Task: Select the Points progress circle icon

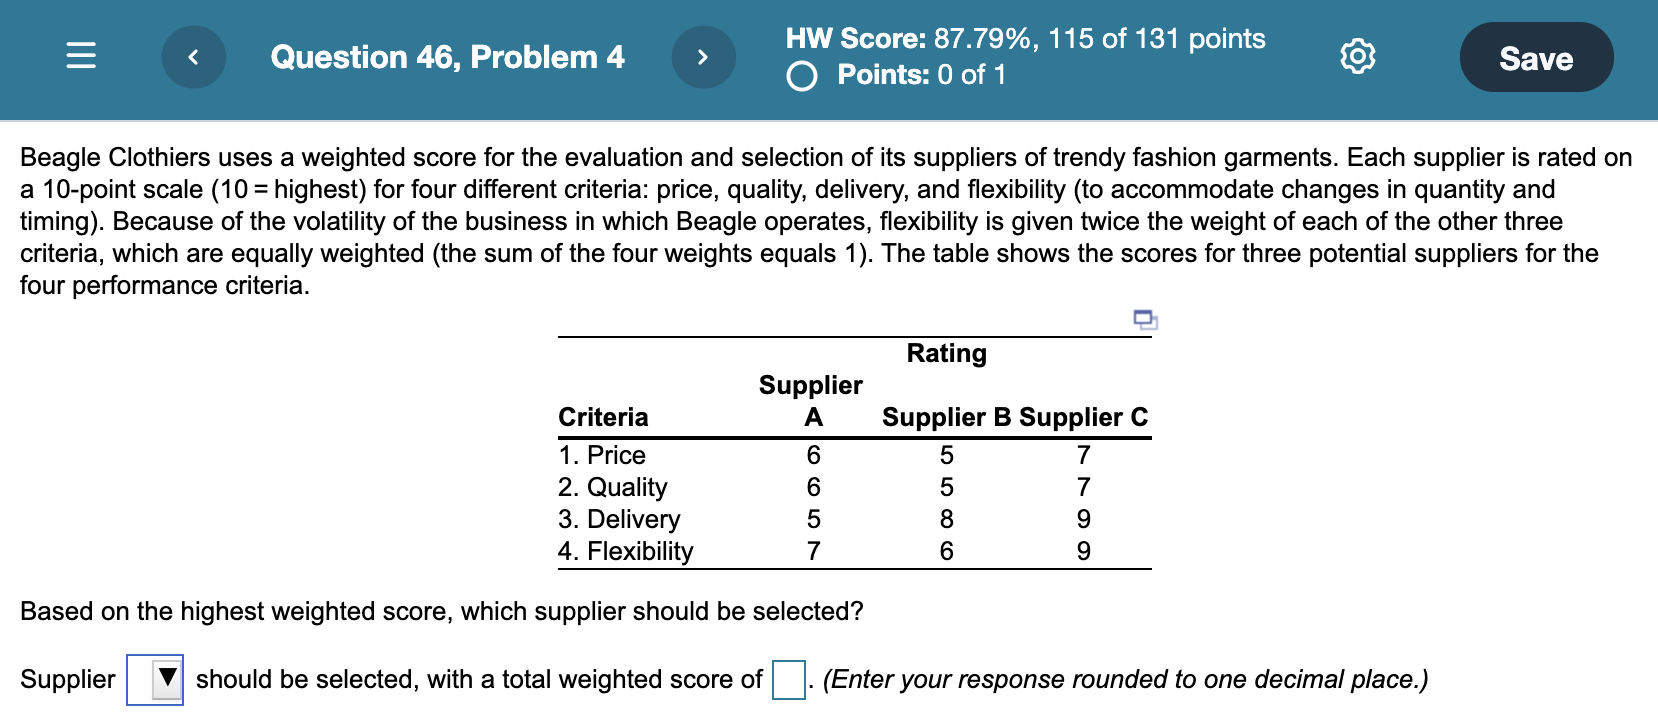Action: 800,74
